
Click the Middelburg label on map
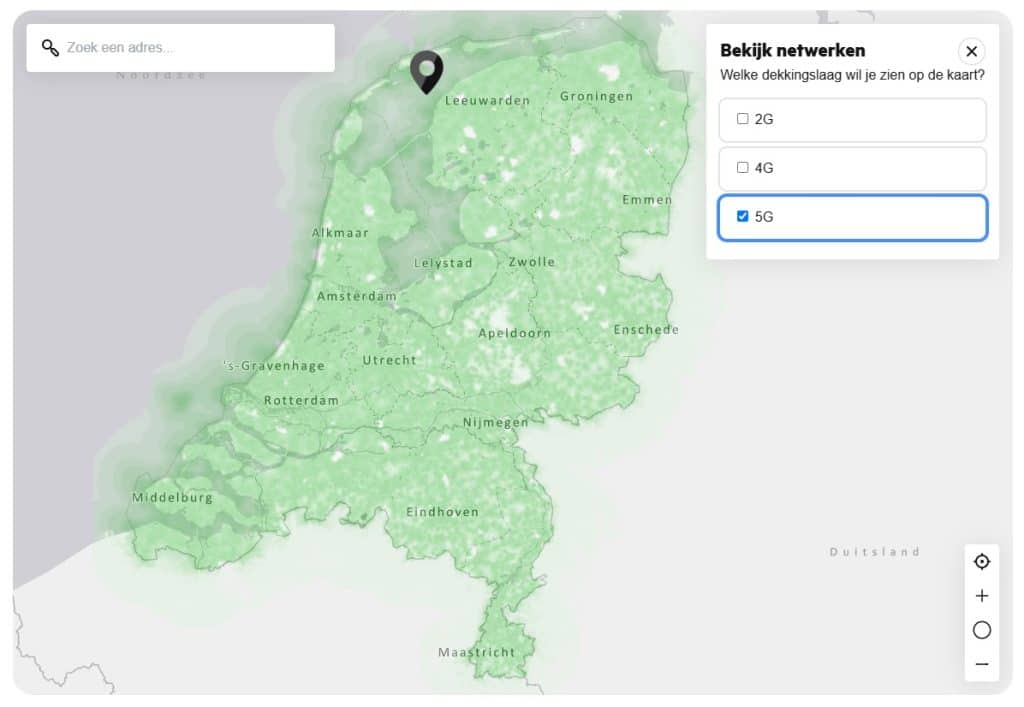[x=172, y=497]
